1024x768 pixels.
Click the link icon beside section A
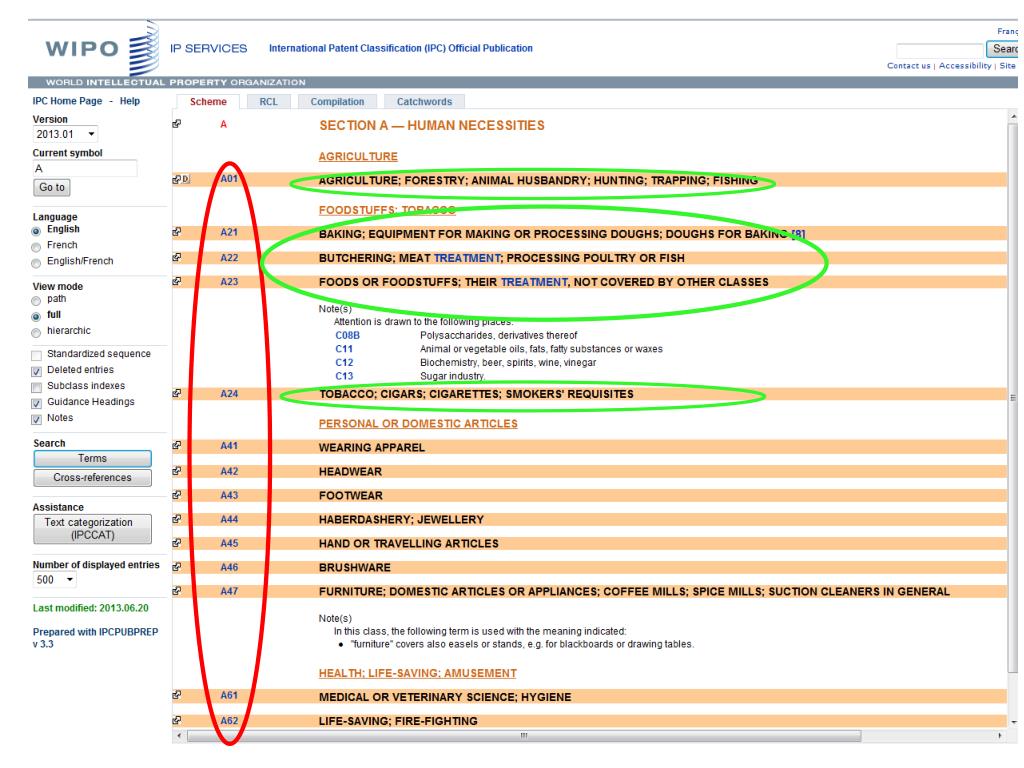pyautogui.click(x=176, y=123)
